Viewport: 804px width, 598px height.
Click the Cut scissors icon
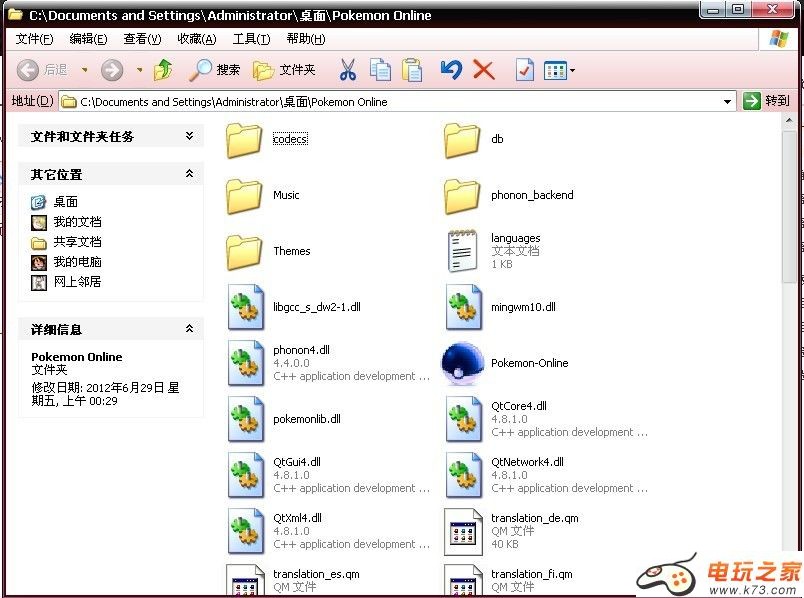[x=347, y=70]
